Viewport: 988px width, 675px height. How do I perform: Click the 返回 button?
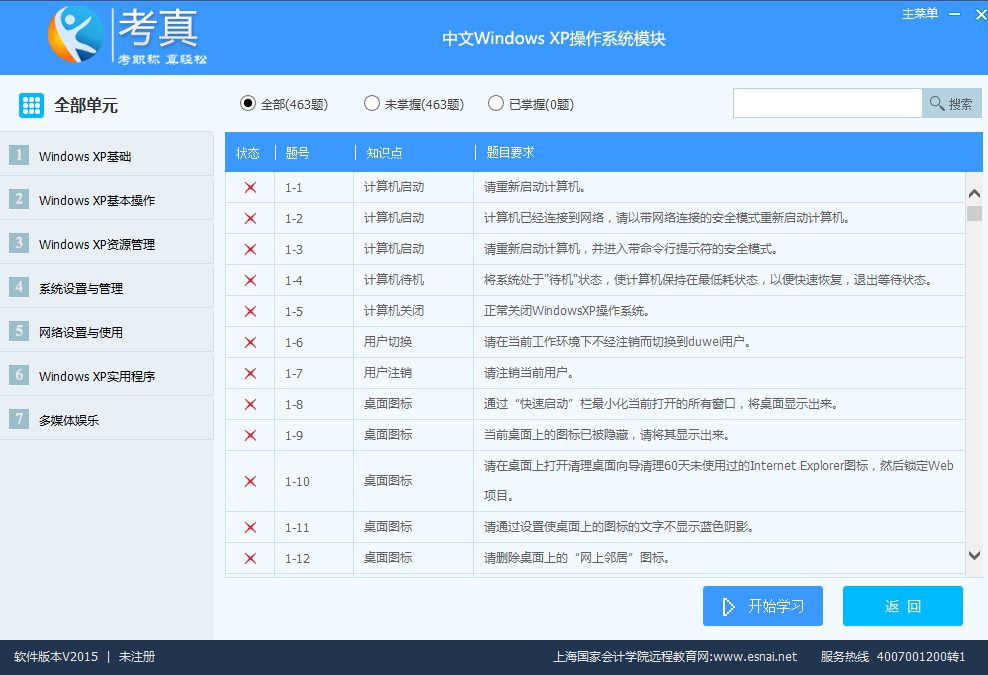(902, 606)
